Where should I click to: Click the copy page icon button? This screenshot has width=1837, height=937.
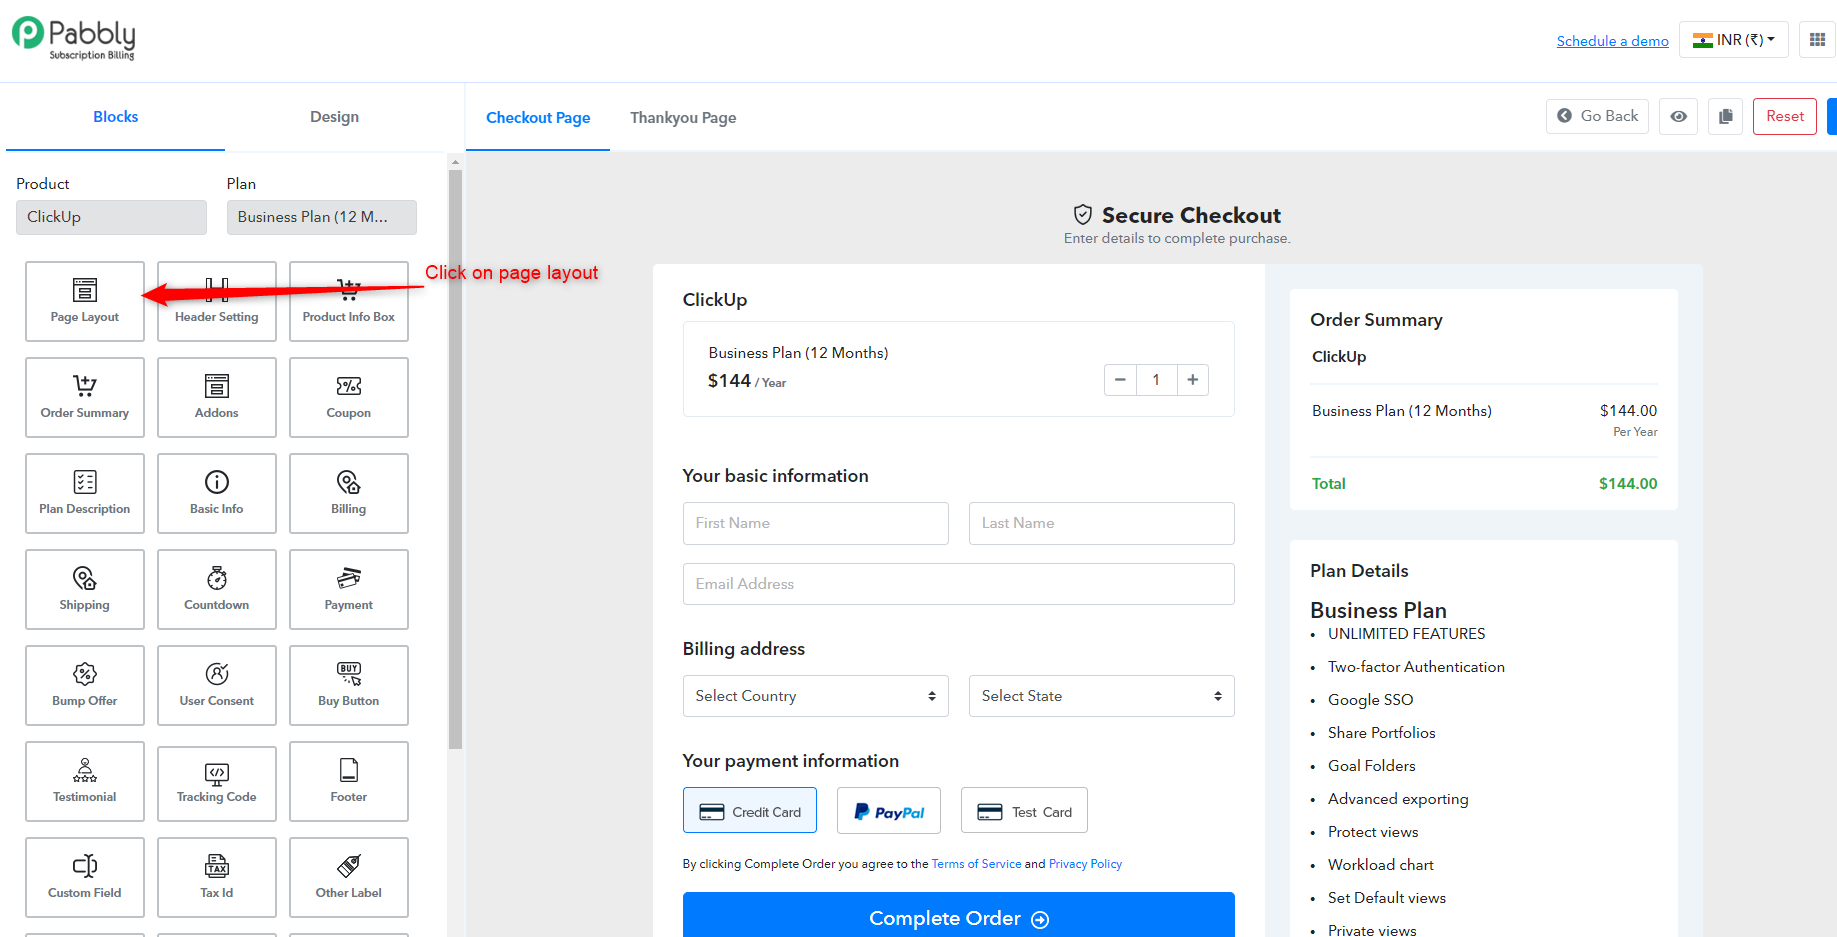(x=1725, y=116)
